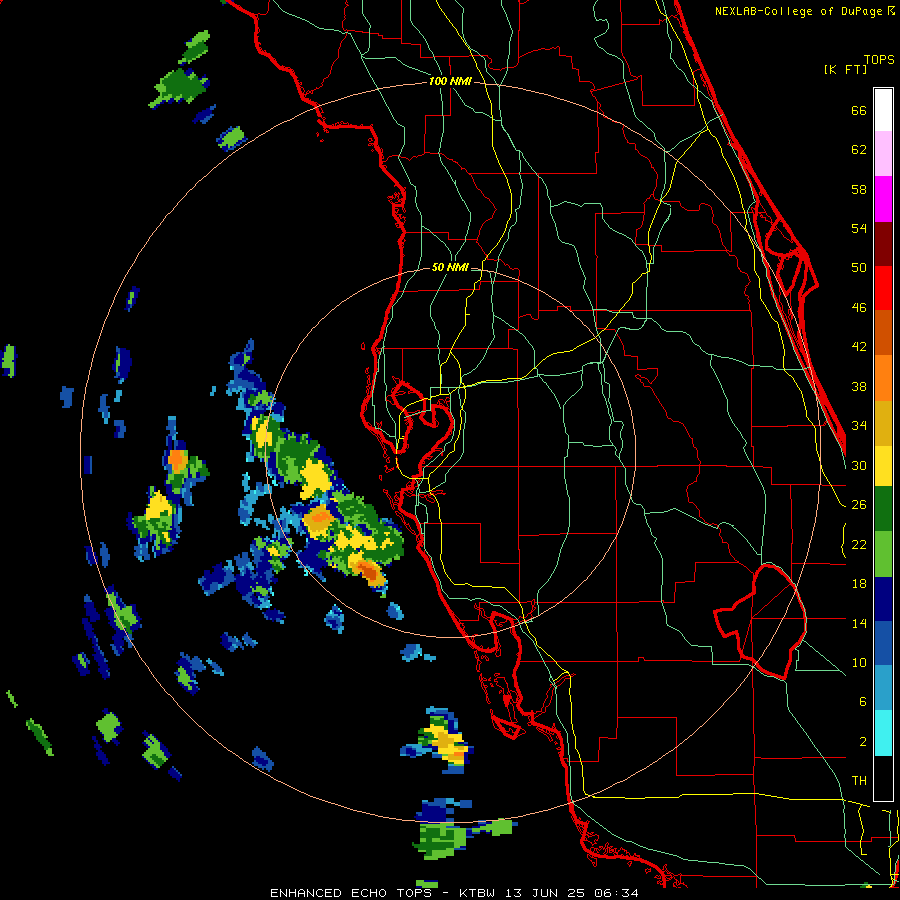The image size is (900, 900).
Task: Pick the gold 34 kft legend color
Action: pyautogui.click(x=883, y=423)
